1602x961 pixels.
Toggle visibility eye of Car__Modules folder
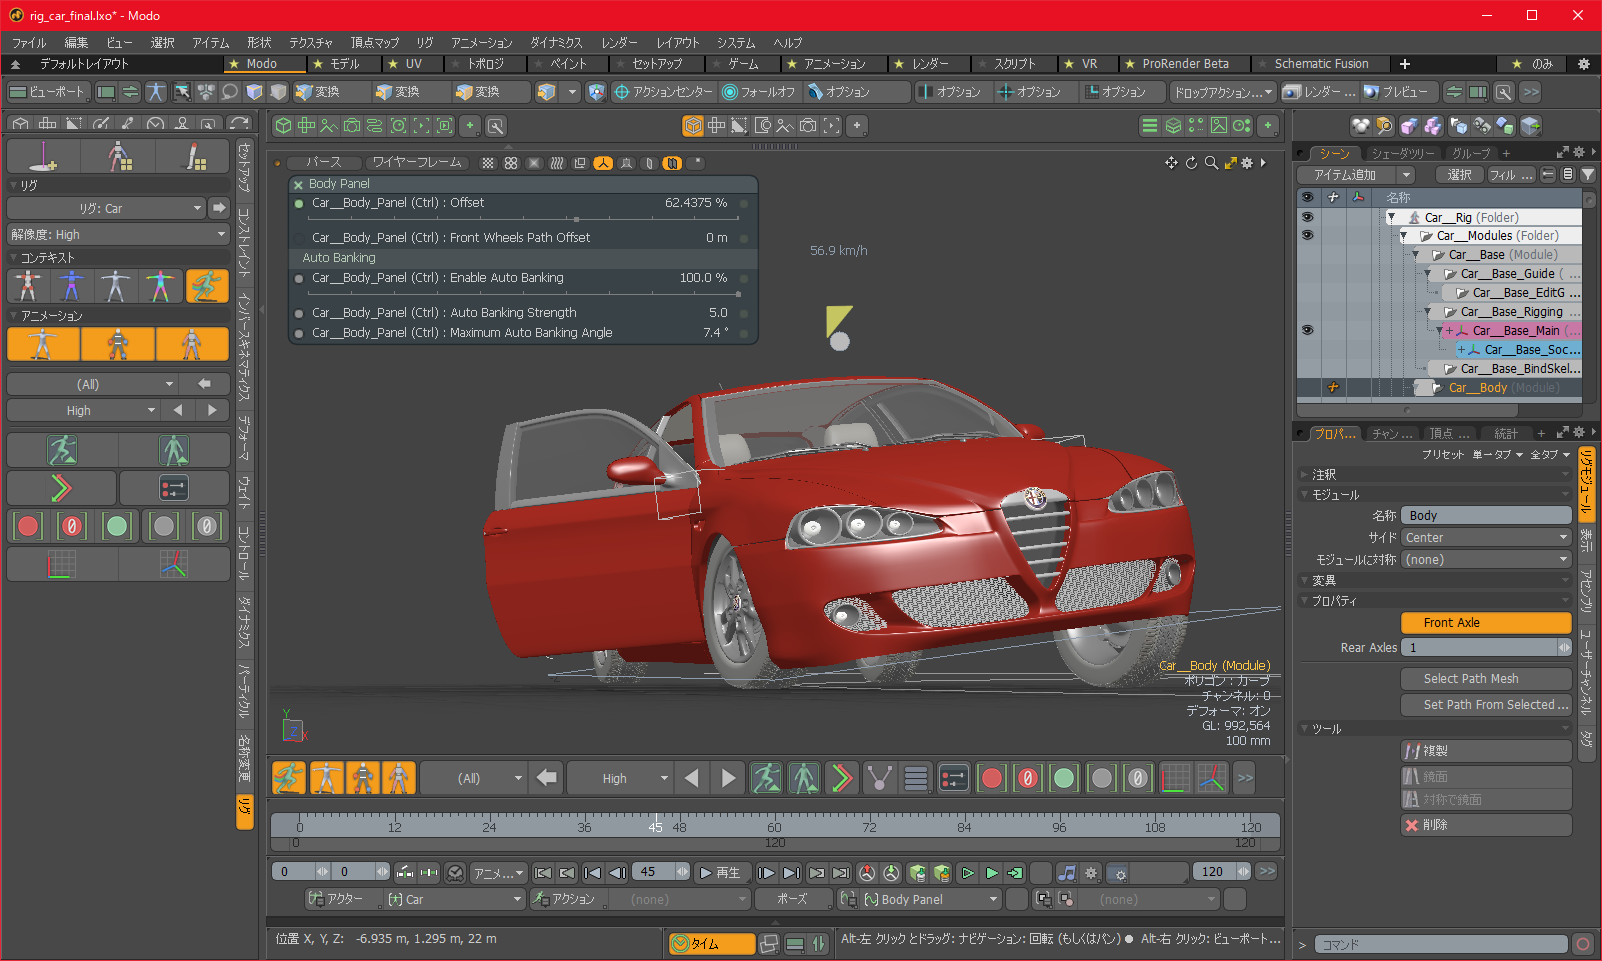1307,236
